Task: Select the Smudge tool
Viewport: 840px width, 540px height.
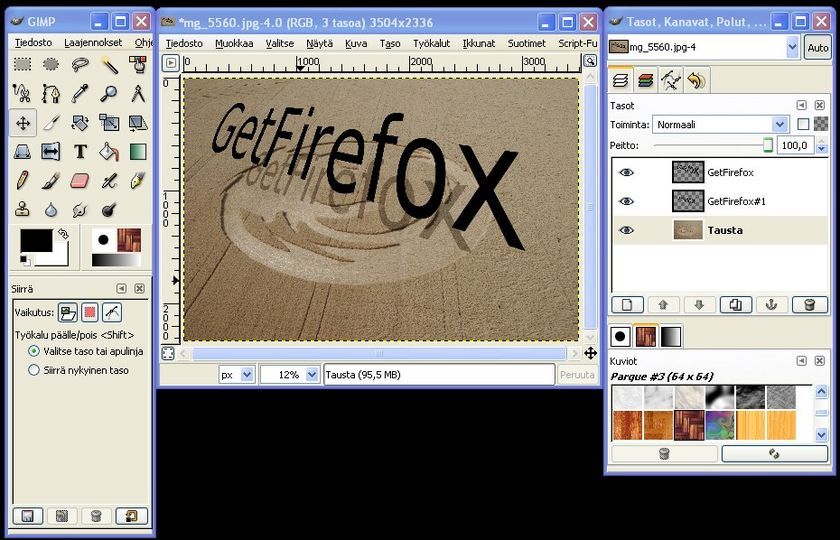Action: click(80, 209)
